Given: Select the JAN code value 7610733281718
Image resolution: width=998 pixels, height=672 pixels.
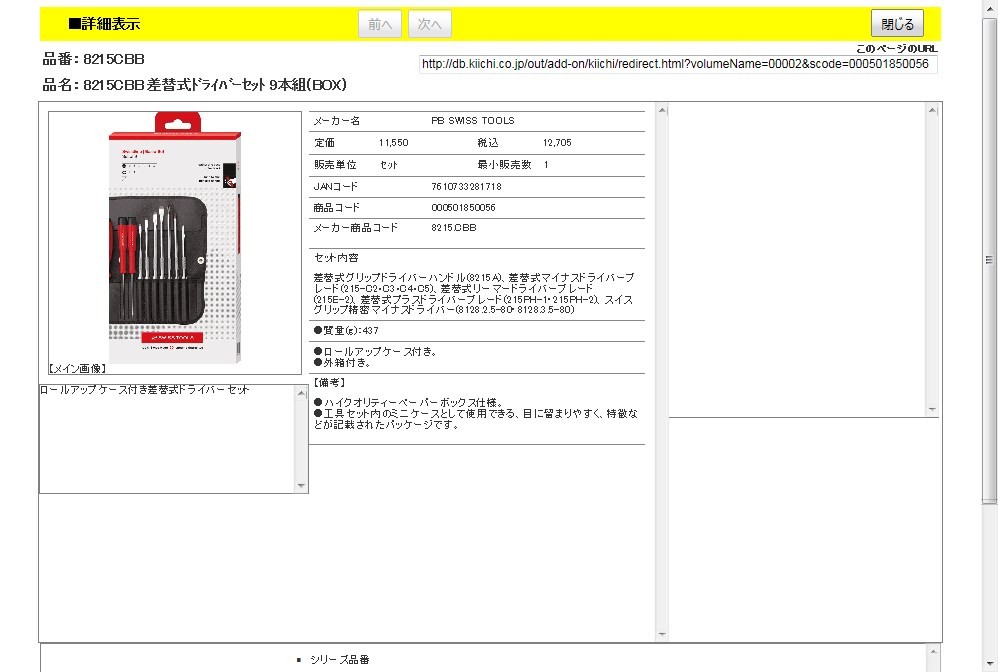Looking at the screenshot, I should pyautogui.click(x=467, y=186).
